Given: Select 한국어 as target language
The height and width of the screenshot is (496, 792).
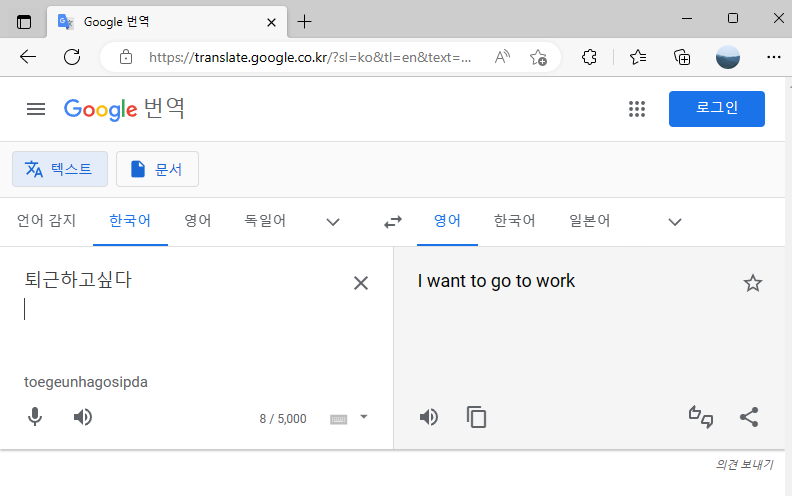Looking at the screenshot, I should [514, 221].
